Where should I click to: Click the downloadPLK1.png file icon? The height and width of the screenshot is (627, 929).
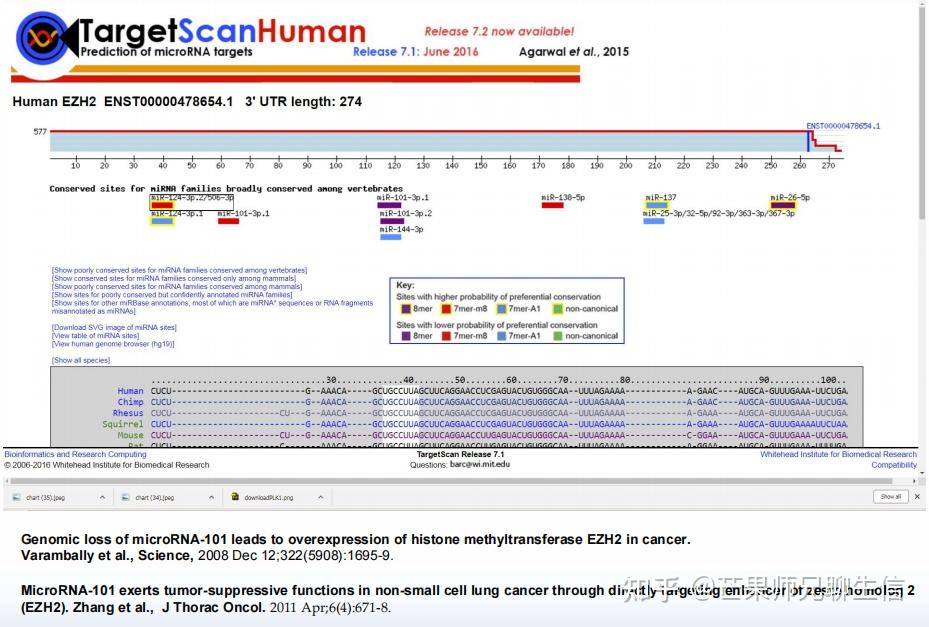click(236, 496)
